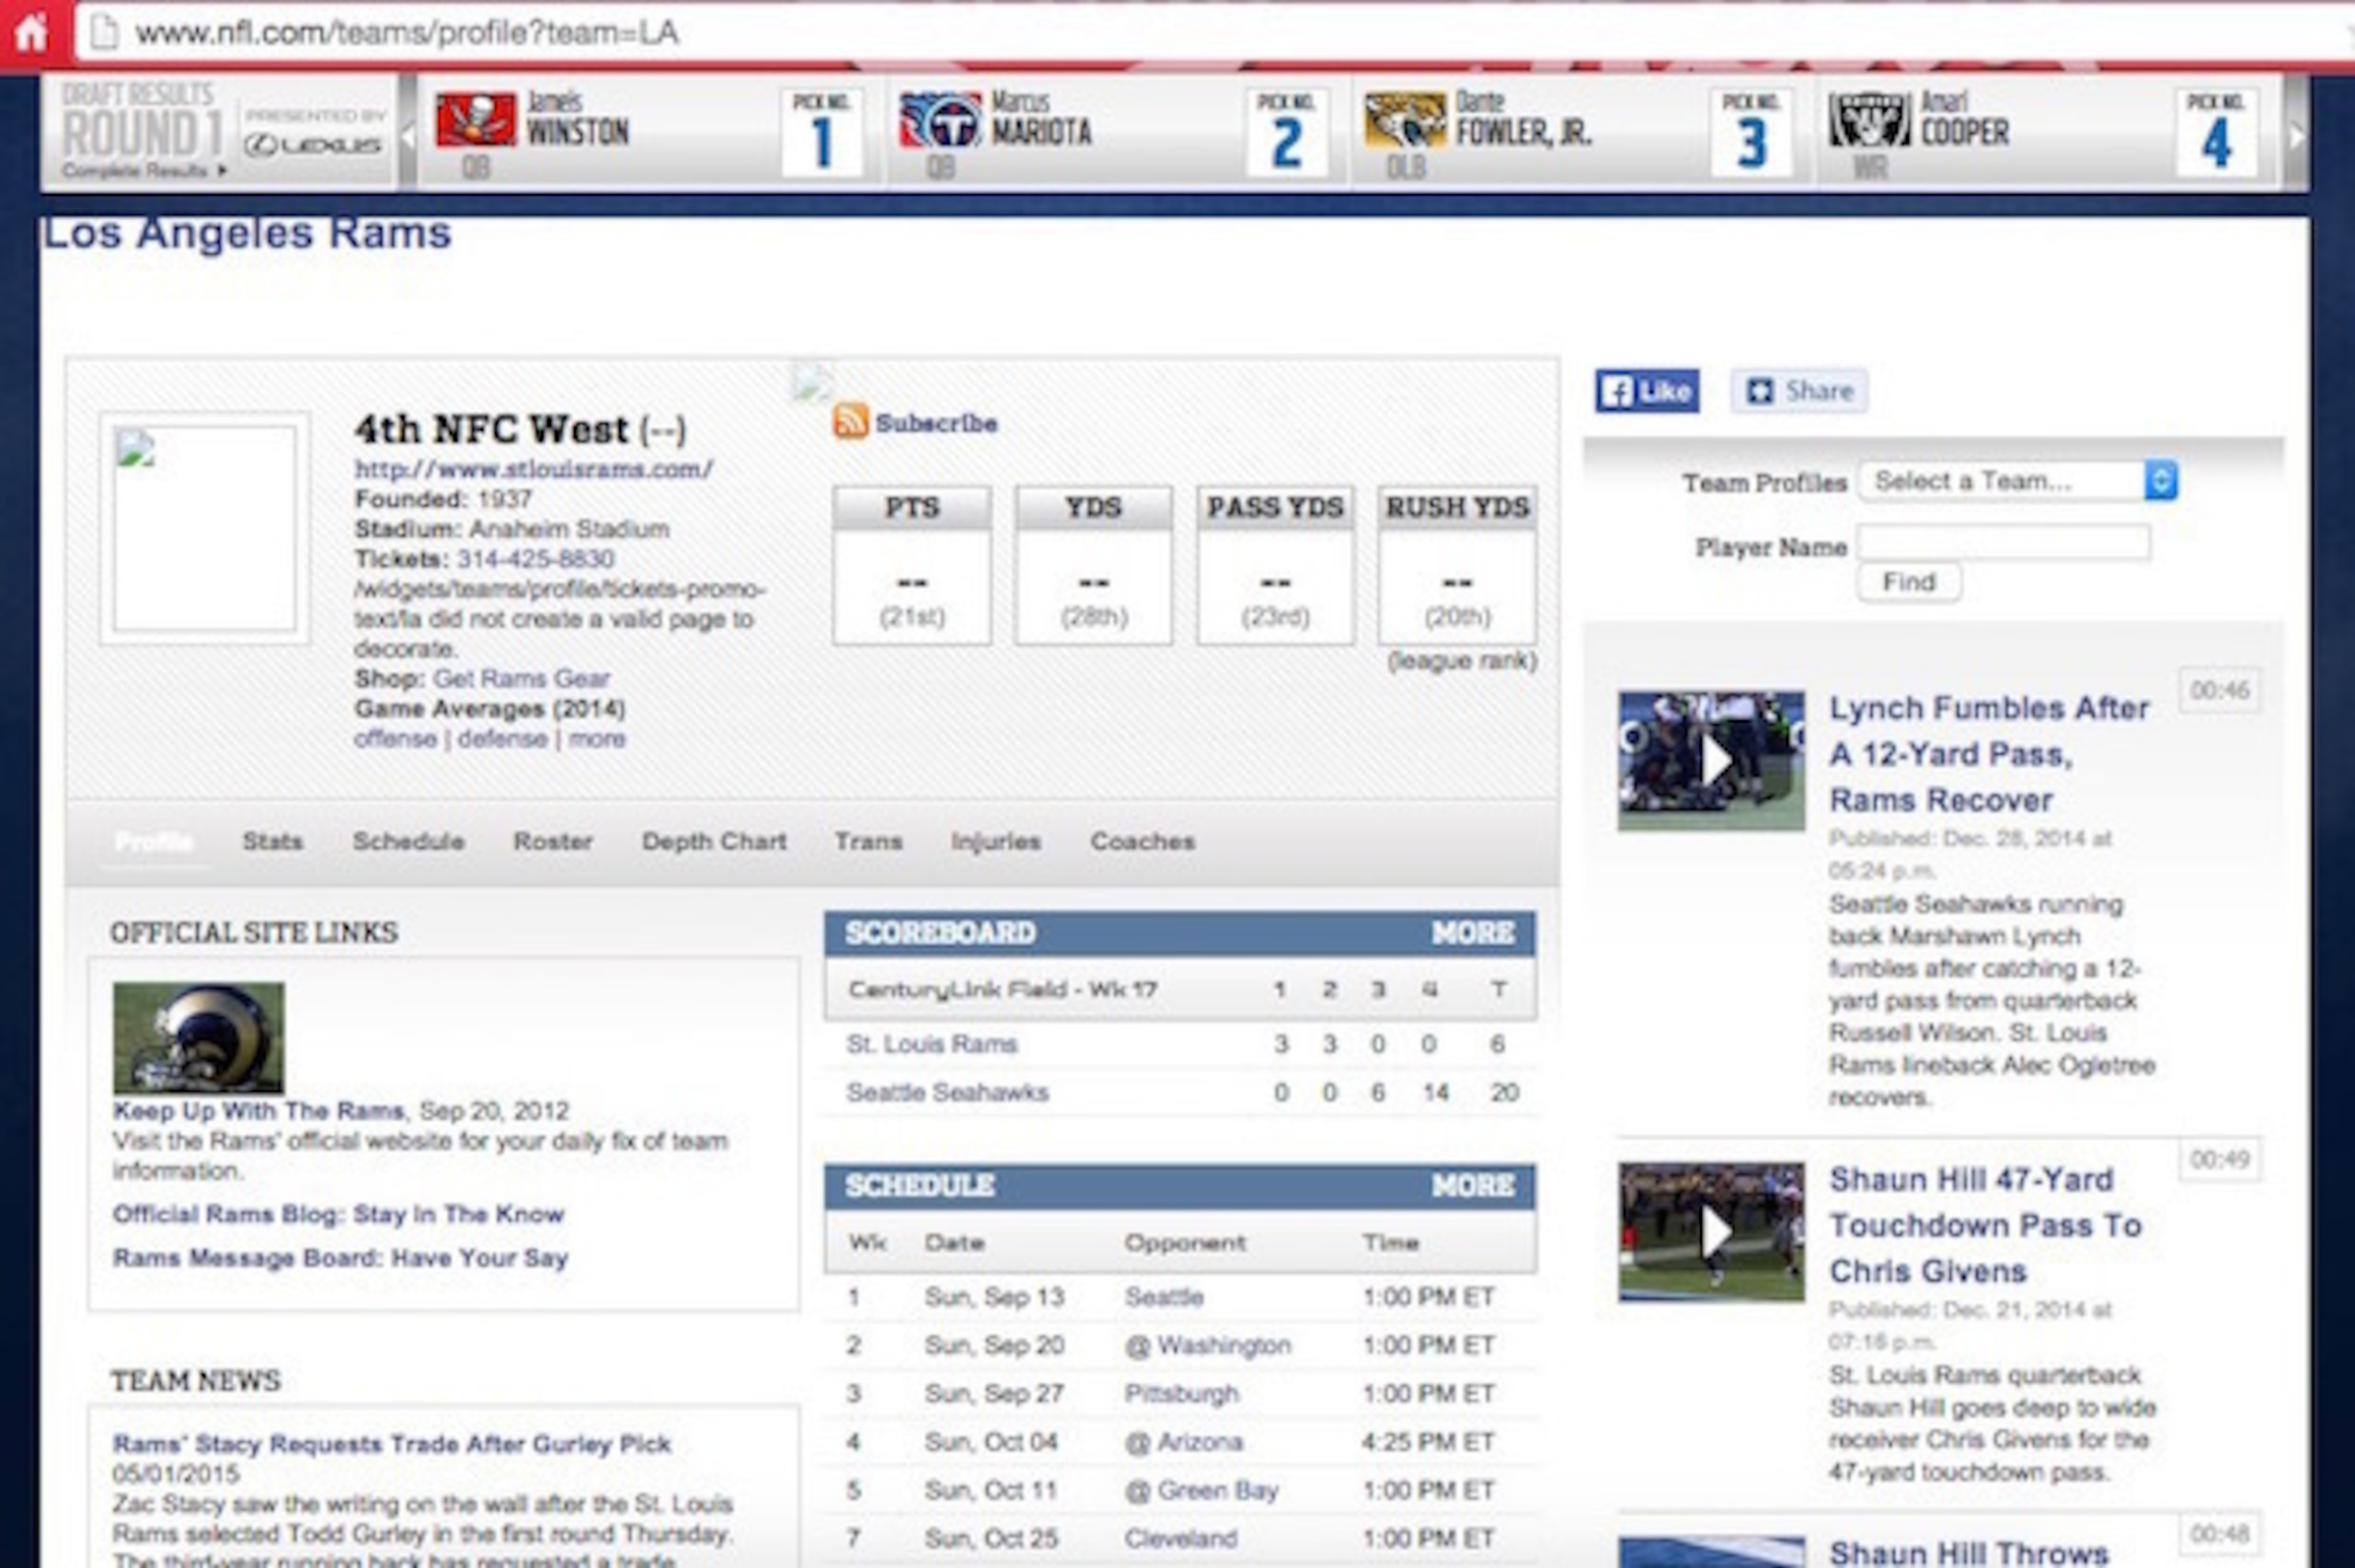Click the Jacksonville Jaguars logo
Image resolution: width=2355 pixels, height=1568 pixels.
(x=1405, y=120)
